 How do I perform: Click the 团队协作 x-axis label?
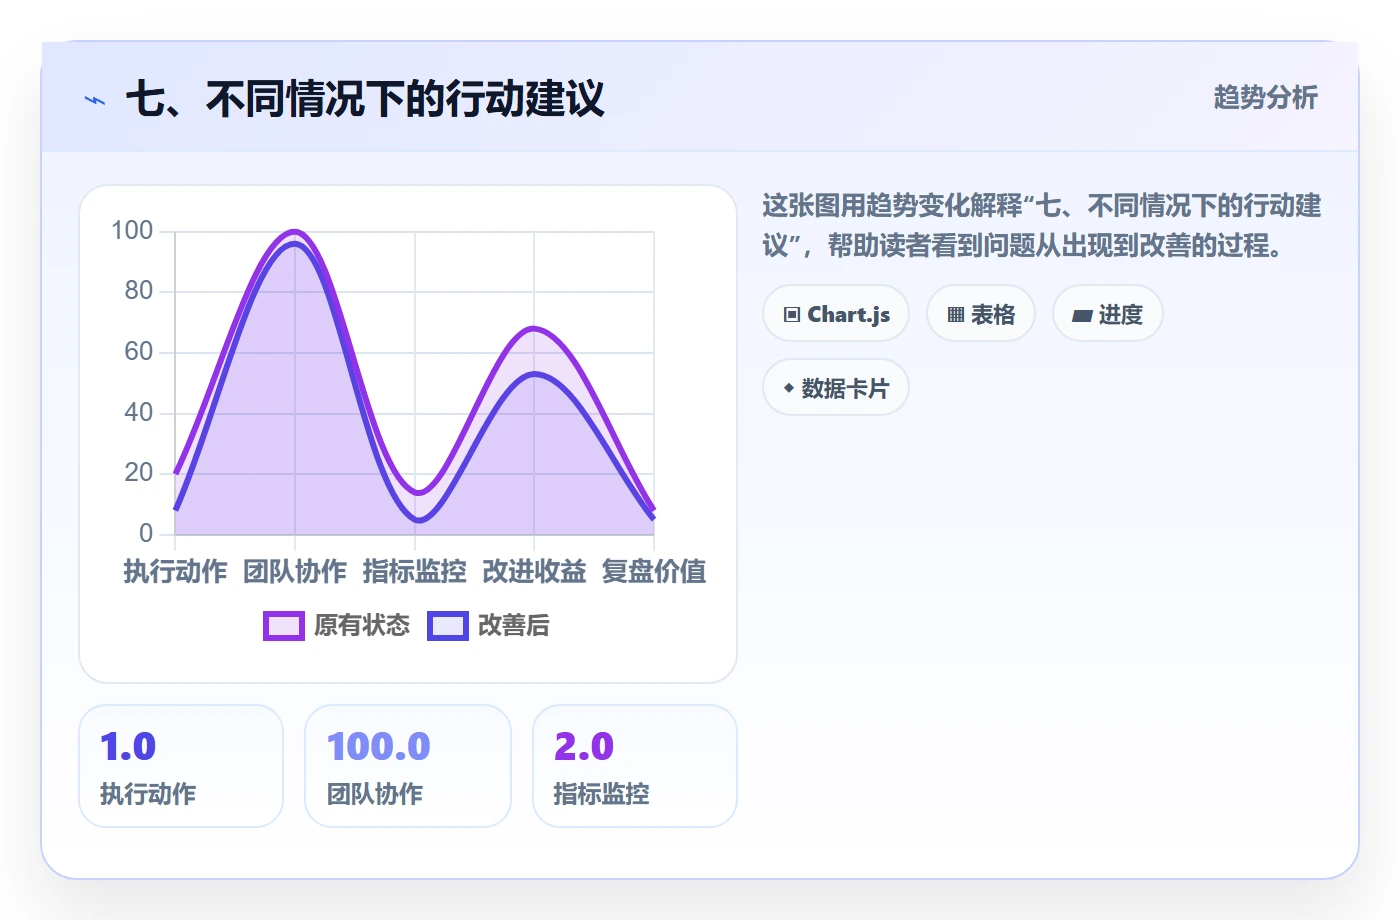pyautogui.click(x=295, y=571)
